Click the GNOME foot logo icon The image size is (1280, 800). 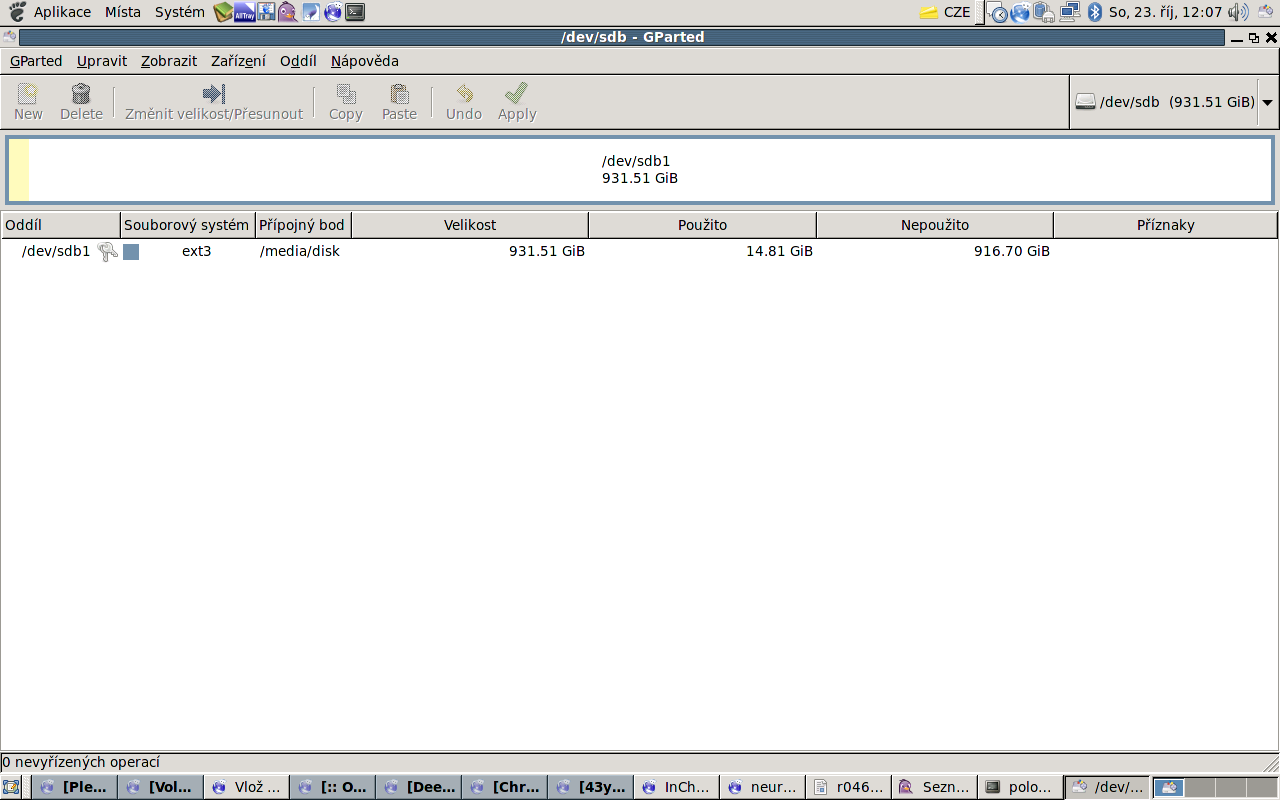(16, 12)
